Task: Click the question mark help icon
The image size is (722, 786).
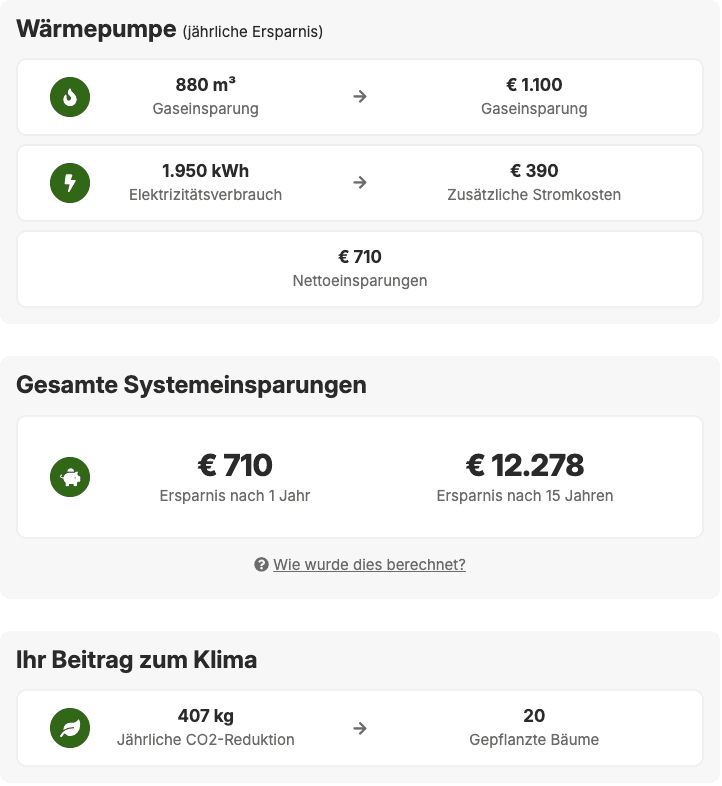Action: 262,565
